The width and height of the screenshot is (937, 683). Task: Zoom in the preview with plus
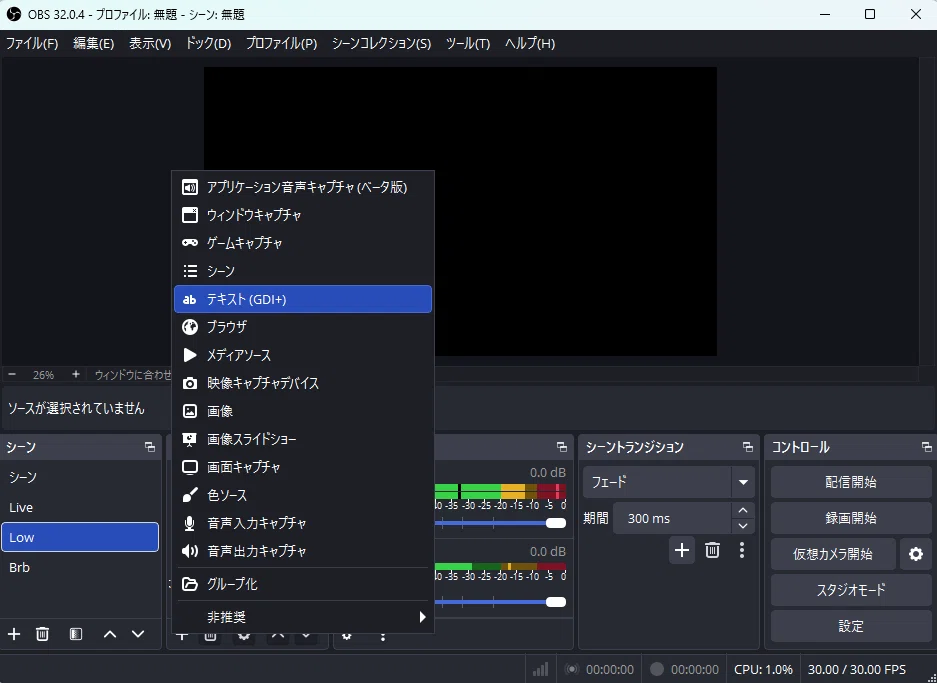[75, 374]
